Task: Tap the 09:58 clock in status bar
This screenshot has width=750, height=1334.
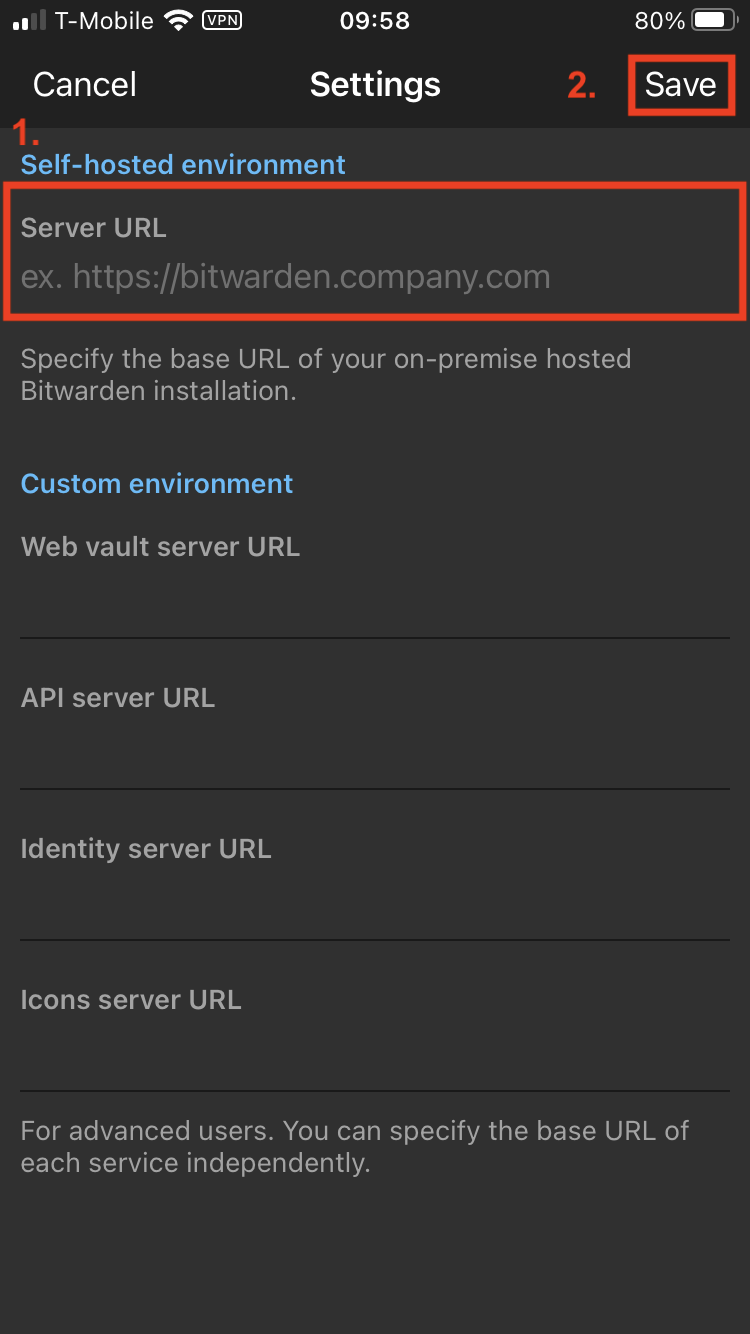Action: pos(375,21)
